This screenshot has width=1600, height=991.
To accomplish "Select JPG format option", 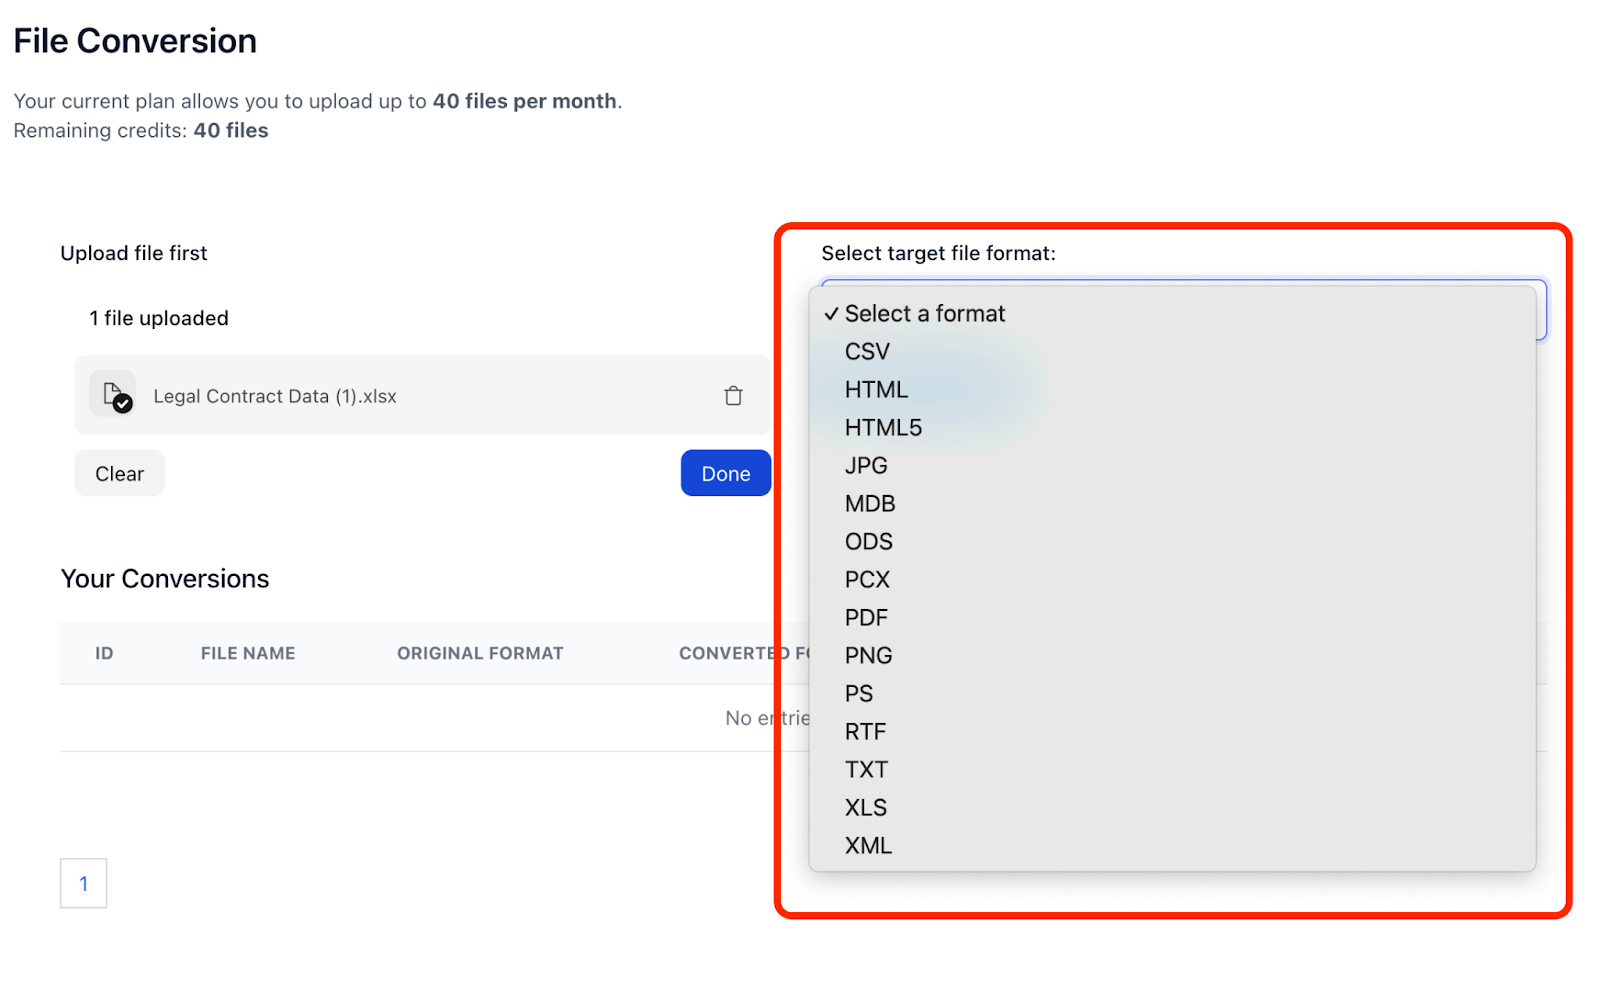I will [866, 466].
